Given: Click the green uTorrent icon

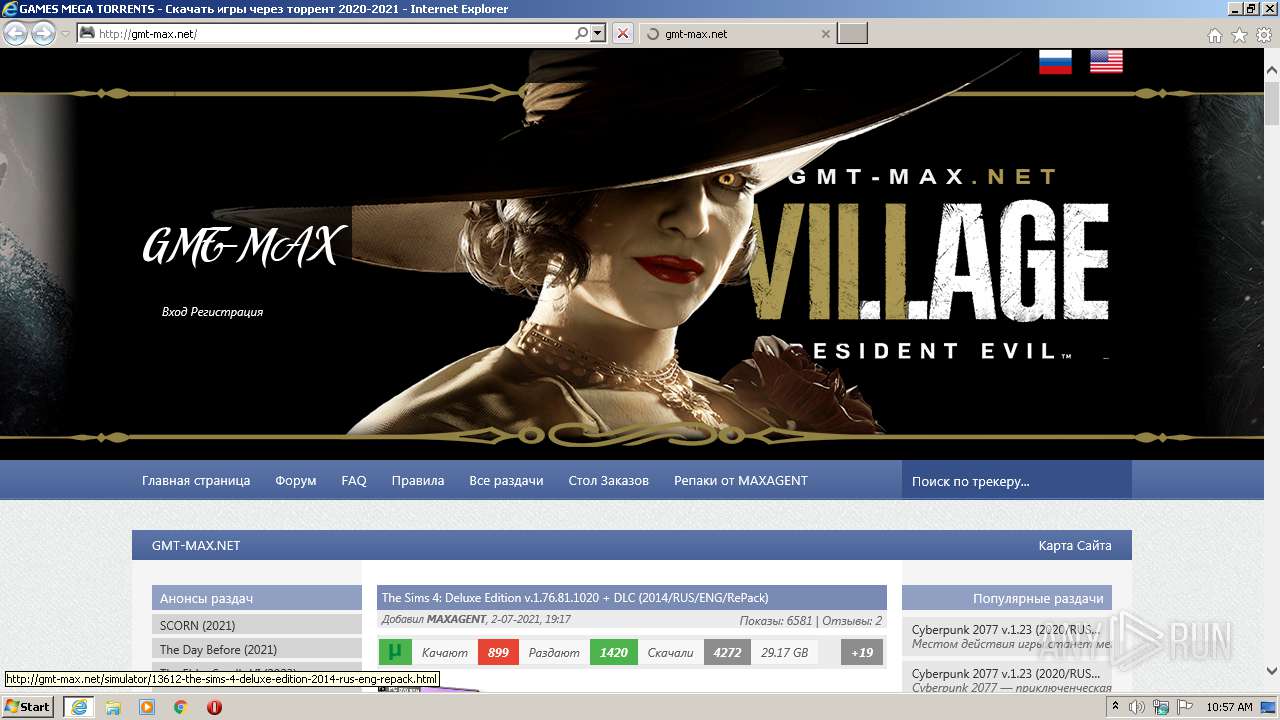Looking at the screenshot, I should coord(395,653).
